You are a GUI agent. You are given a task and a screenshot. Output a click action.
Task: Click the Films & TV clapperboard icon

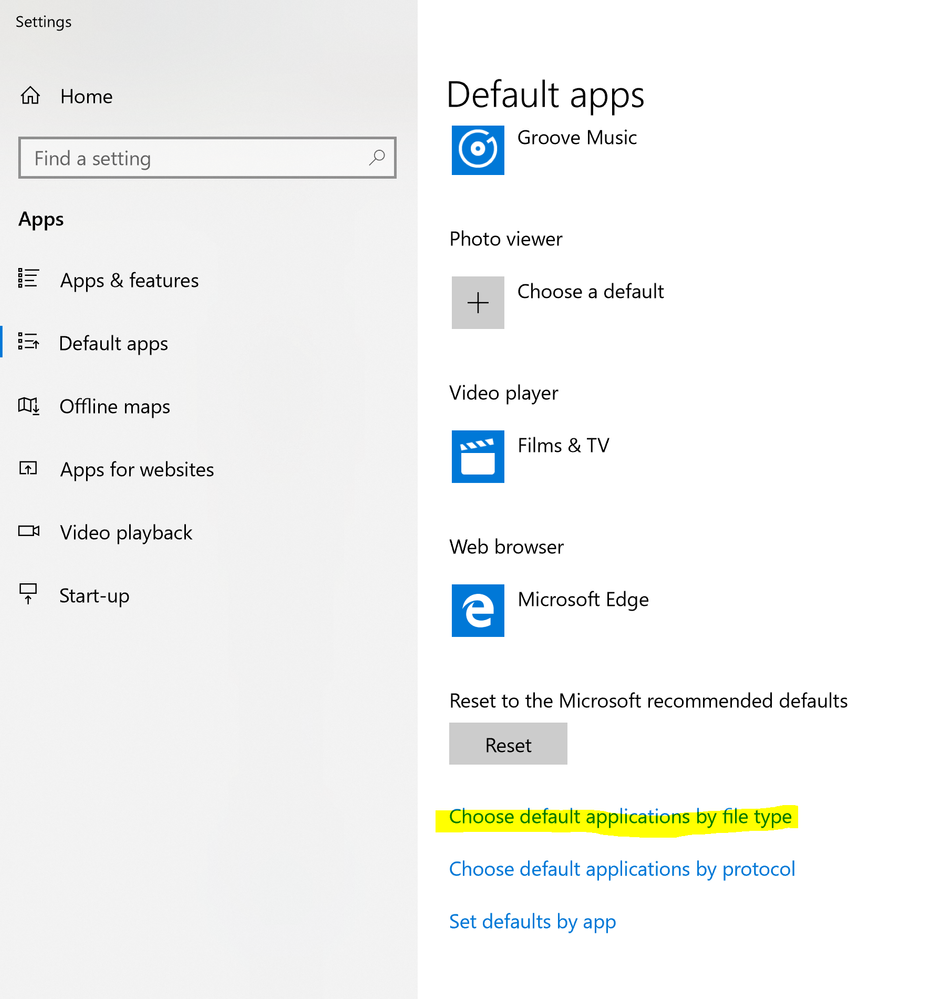tap(478, 457)
